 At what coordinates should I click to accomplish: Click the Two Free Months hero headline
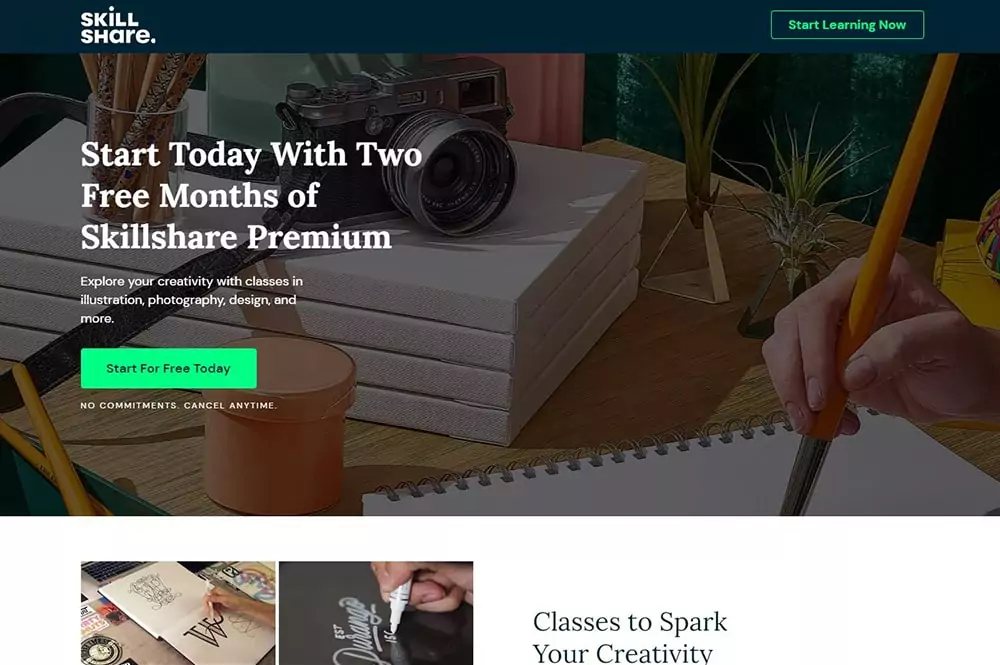click(251, 196)
